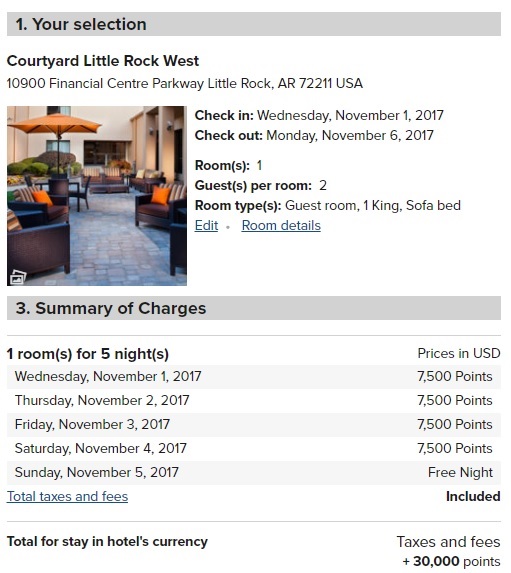Viewport: 511px width, 573px height.
Task: Click the 30,000 points total
Action: 452,561
